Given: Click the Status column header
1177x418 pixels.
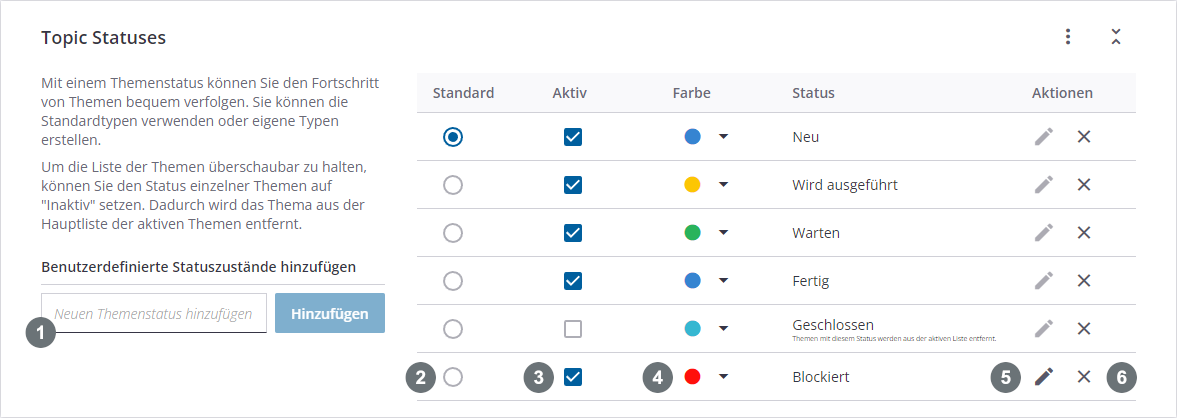Looking at the screenshot, I should tap(813, 93).
